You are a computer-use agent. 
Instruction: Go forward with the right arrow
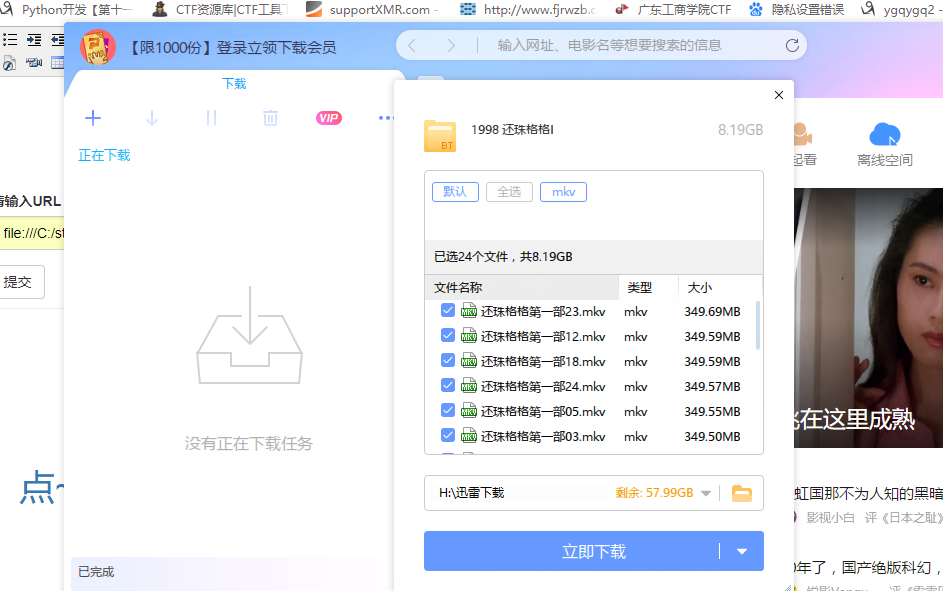pyautogui.click(x=451, y=46)
